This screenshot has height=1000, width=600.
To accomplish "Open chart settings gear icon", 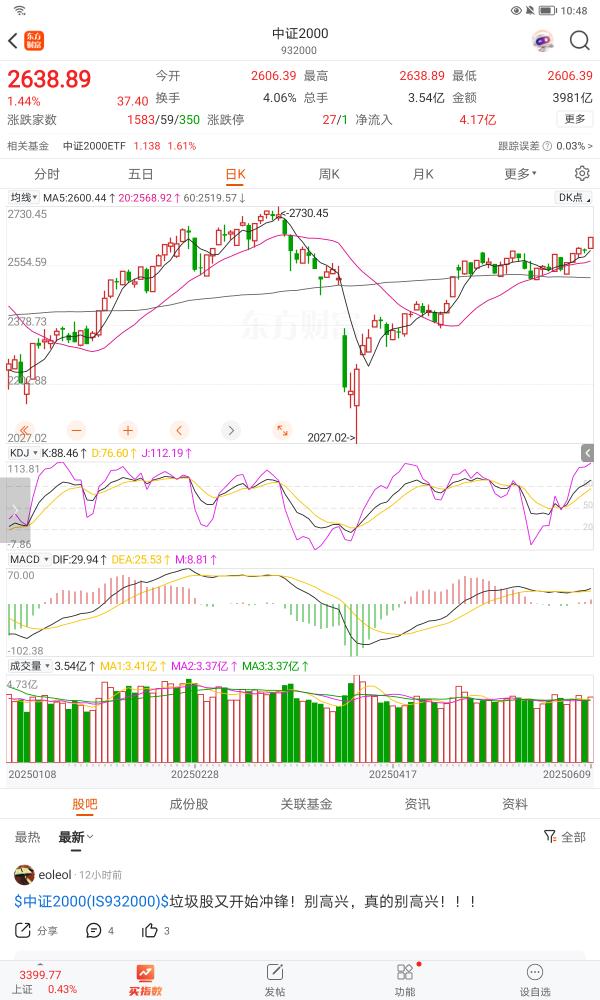I will pos(582,173).
